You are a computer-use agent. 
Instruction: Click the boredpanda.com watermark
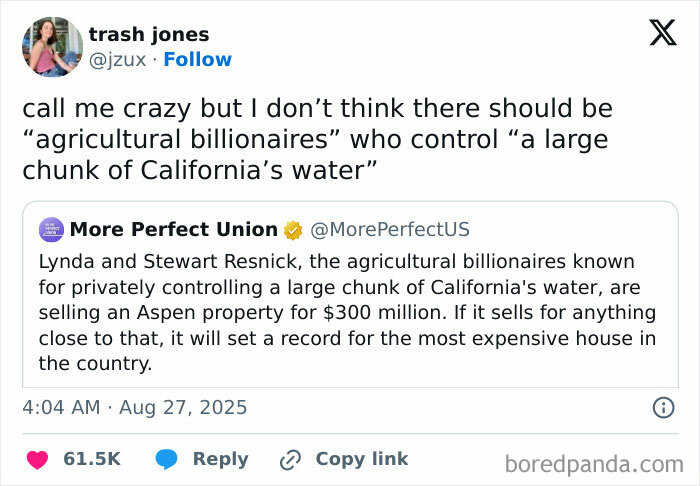[x=594, y=464]
